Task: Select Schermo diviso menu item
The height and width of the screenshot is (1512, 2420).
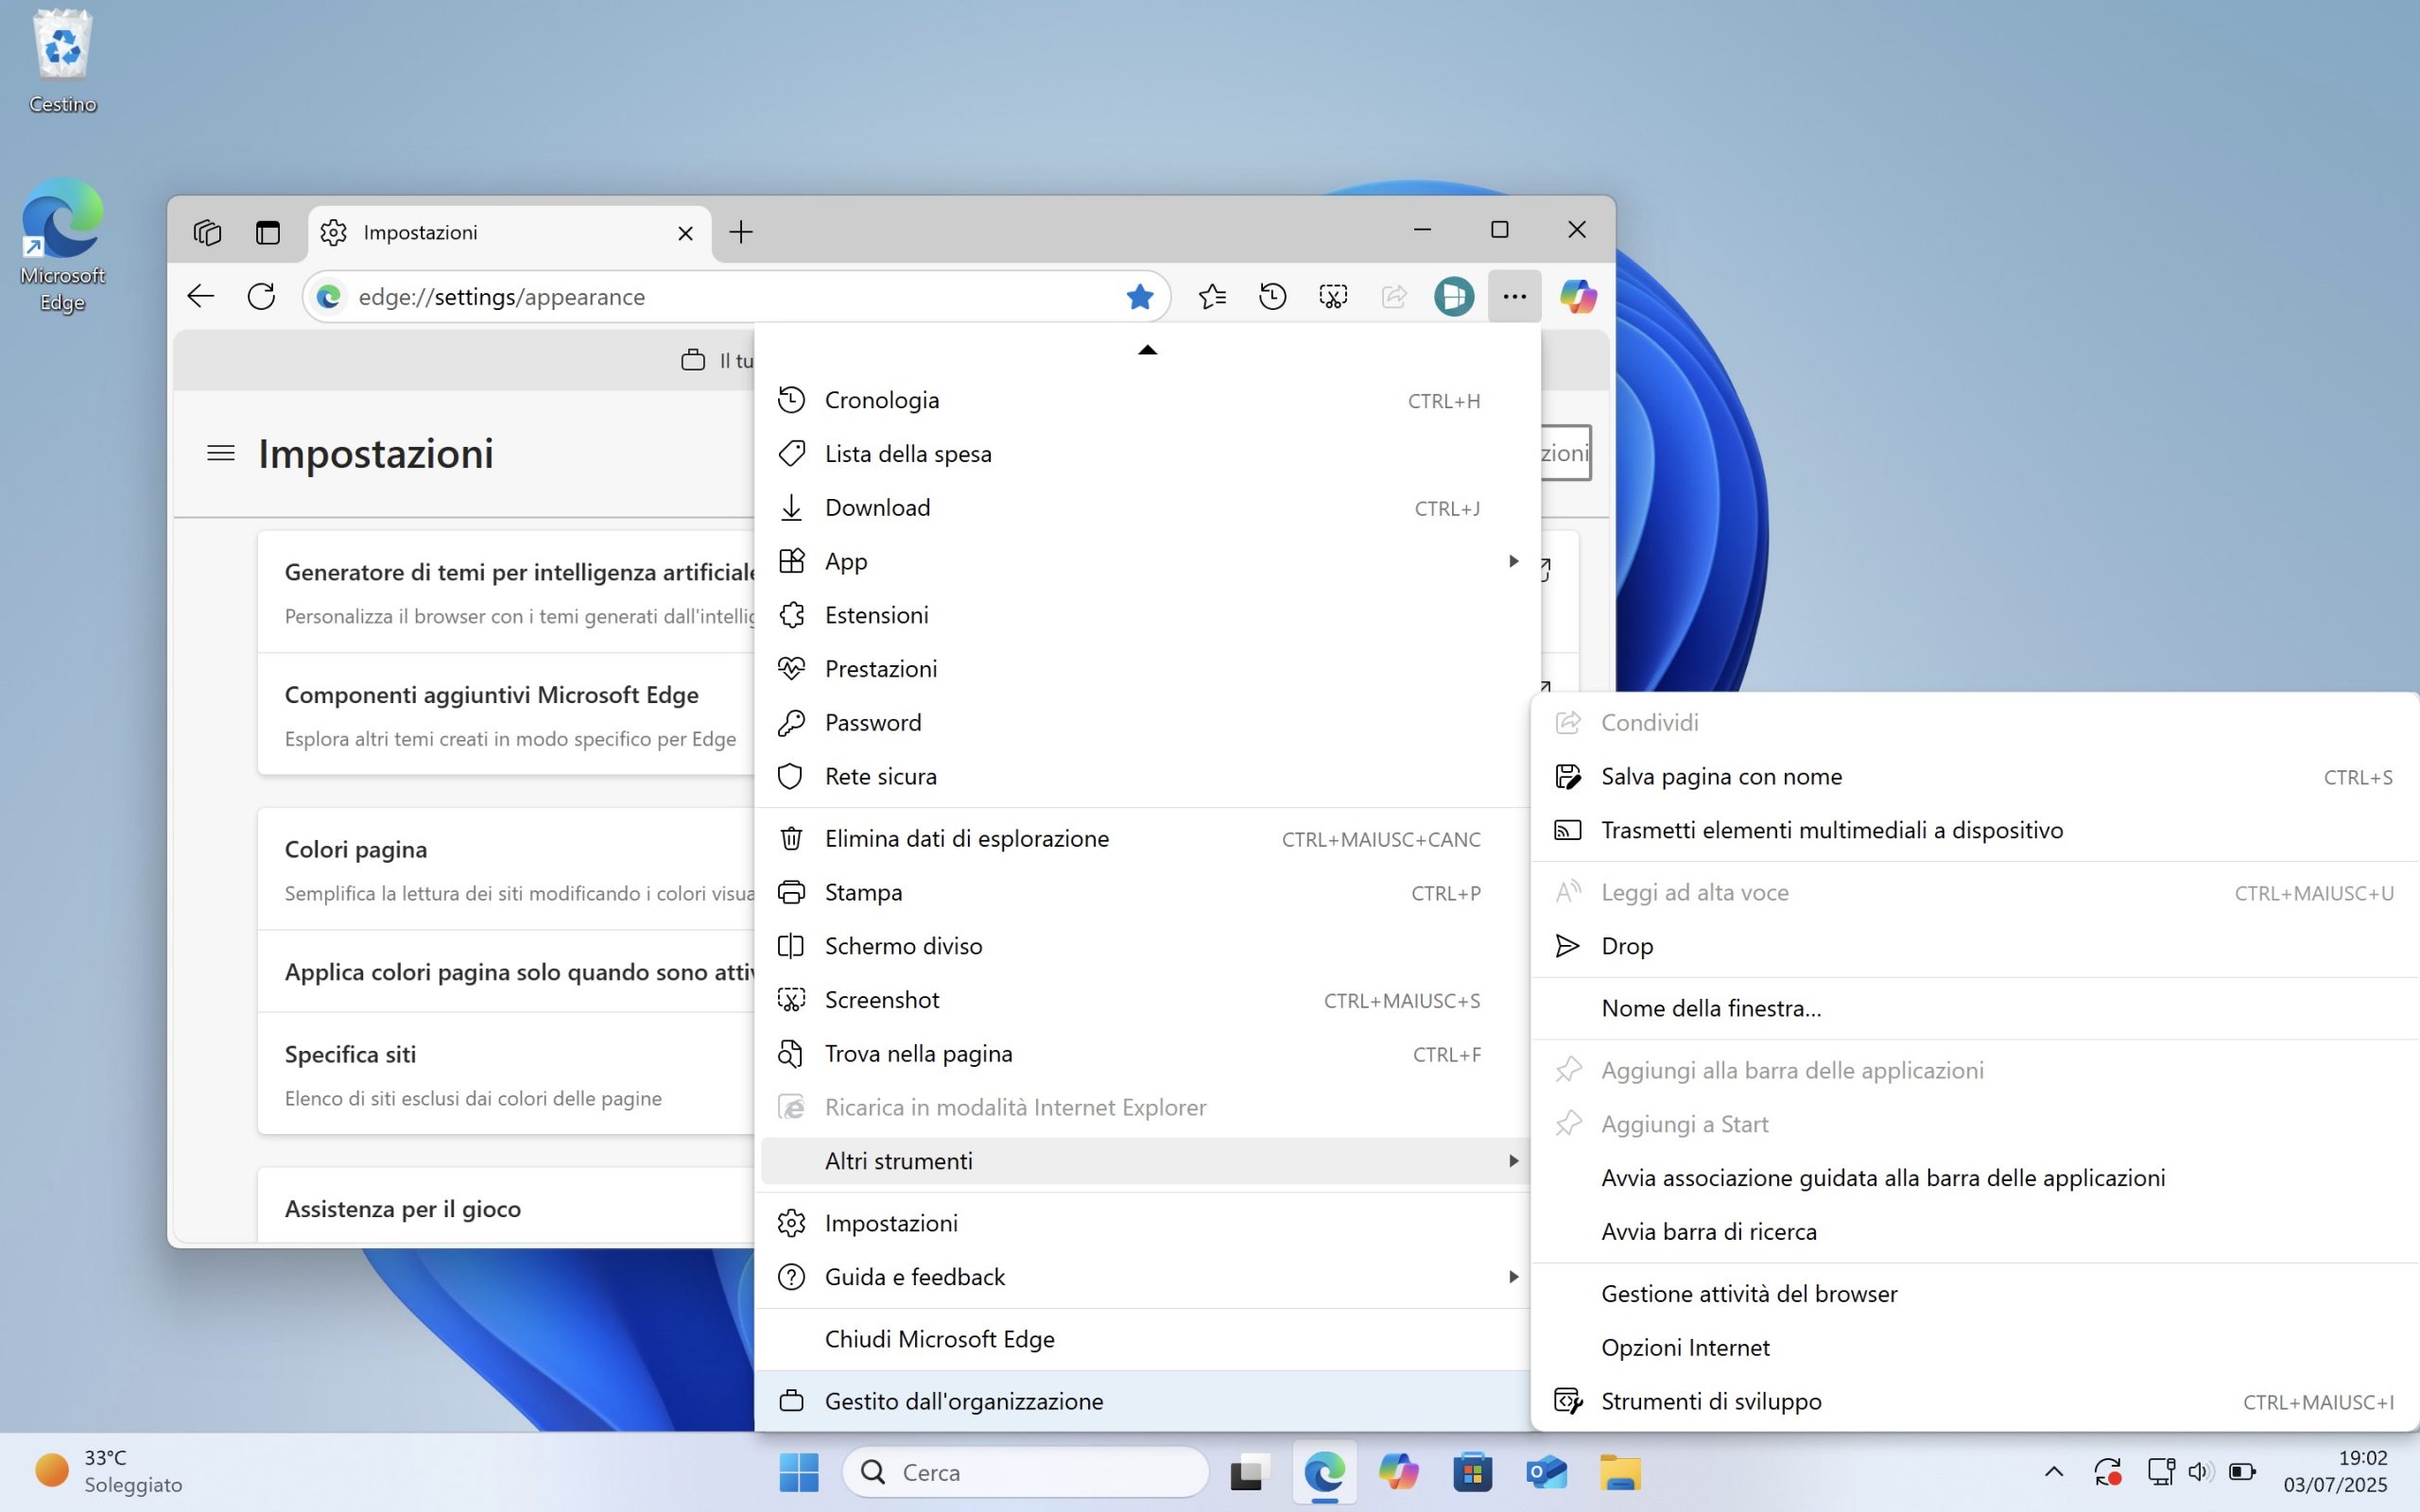Action: coord(1141,946)
